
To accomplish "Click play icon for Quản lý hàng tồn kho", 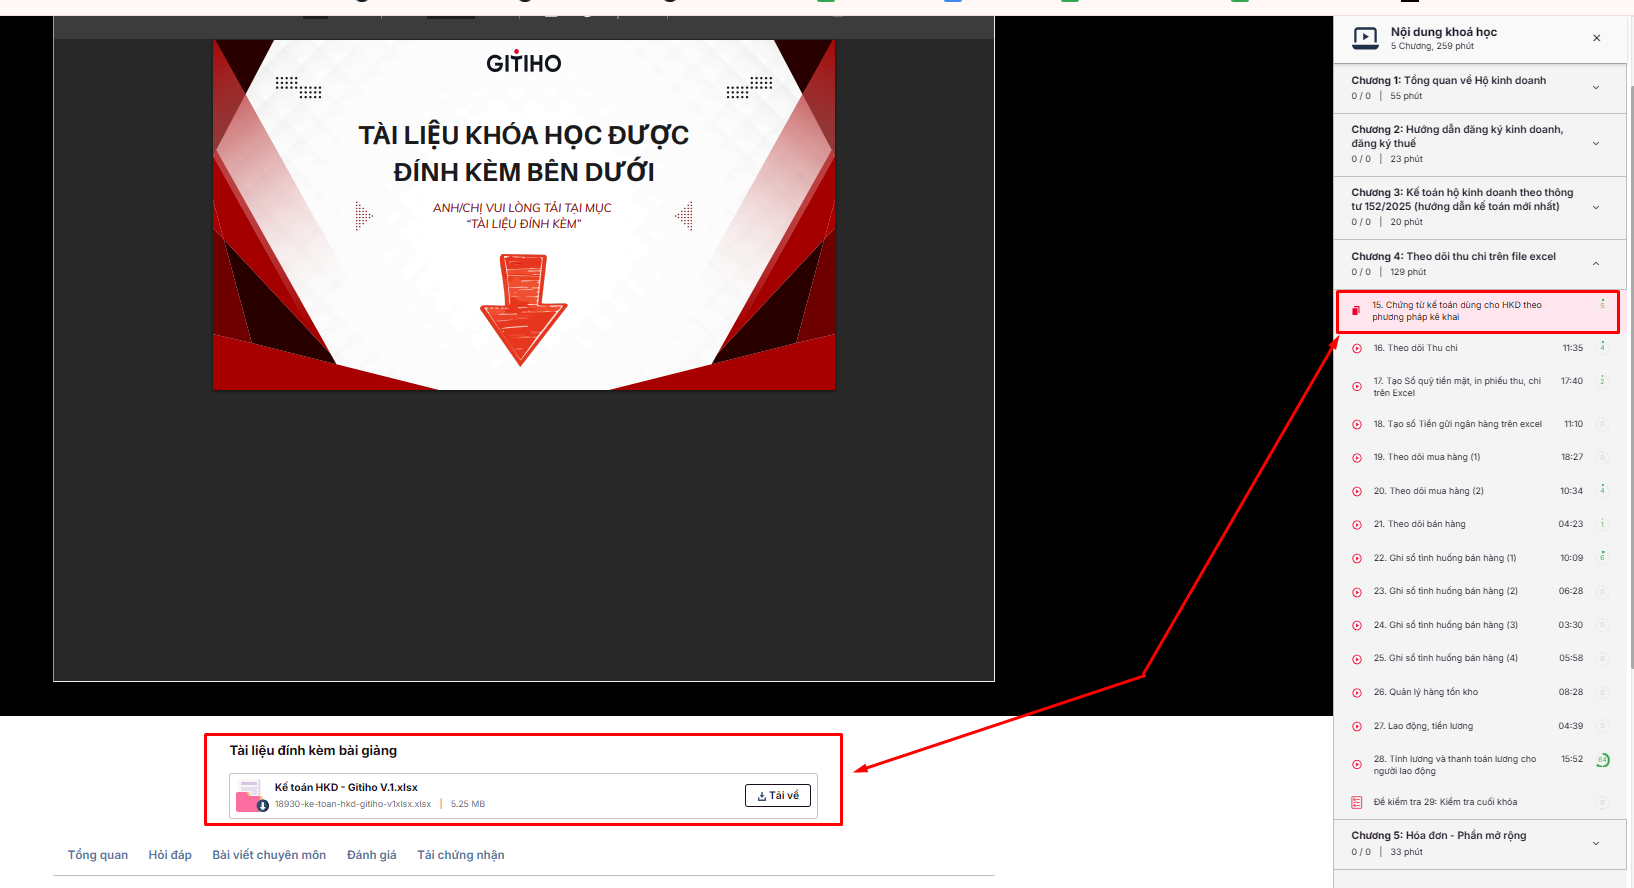I will 1357,693.
